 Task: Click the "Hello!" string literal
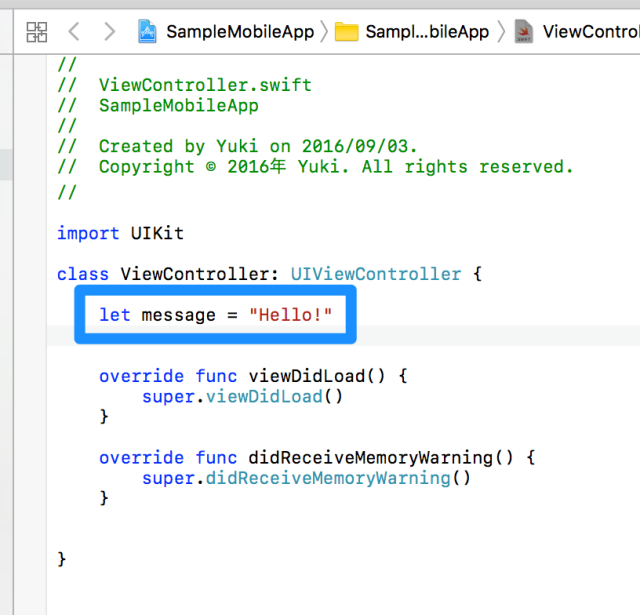[291, 315]
